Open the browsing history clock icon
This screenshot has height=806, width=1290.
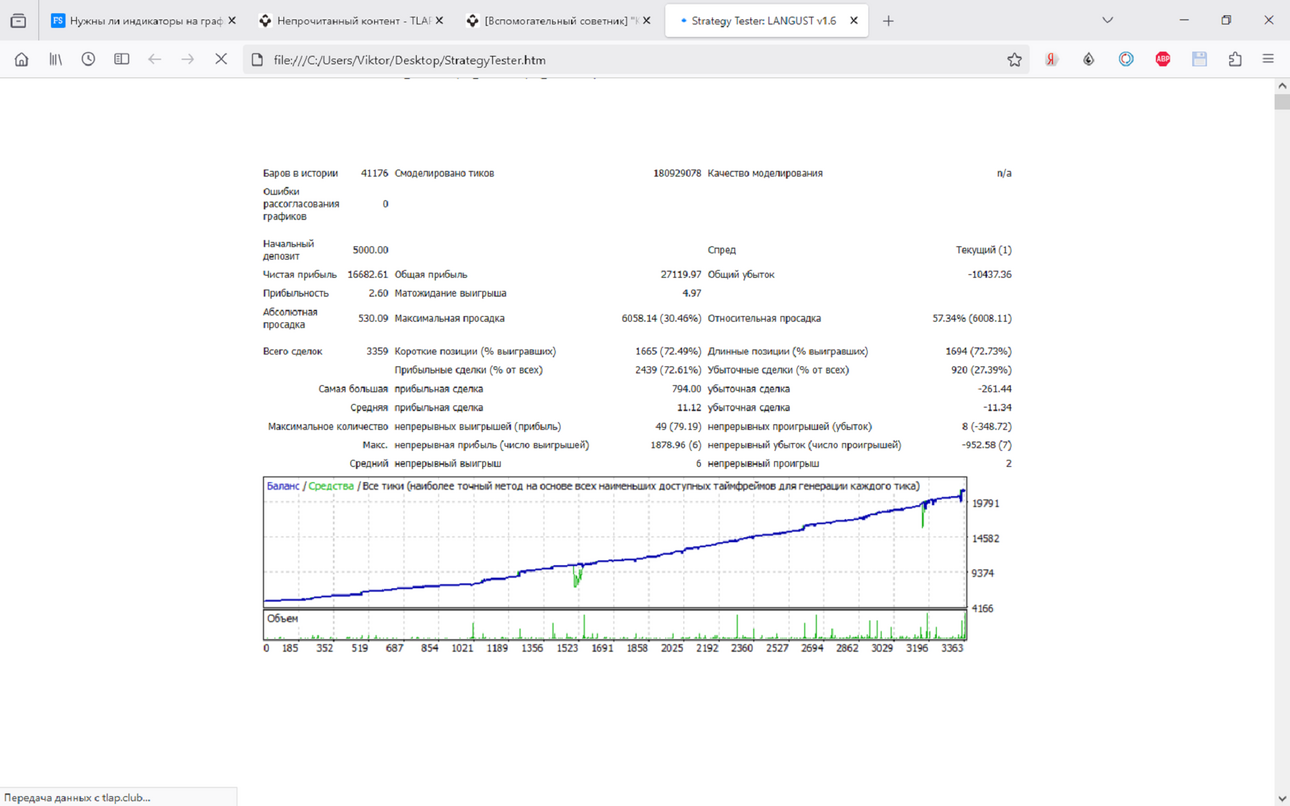(x=88, y=60)
